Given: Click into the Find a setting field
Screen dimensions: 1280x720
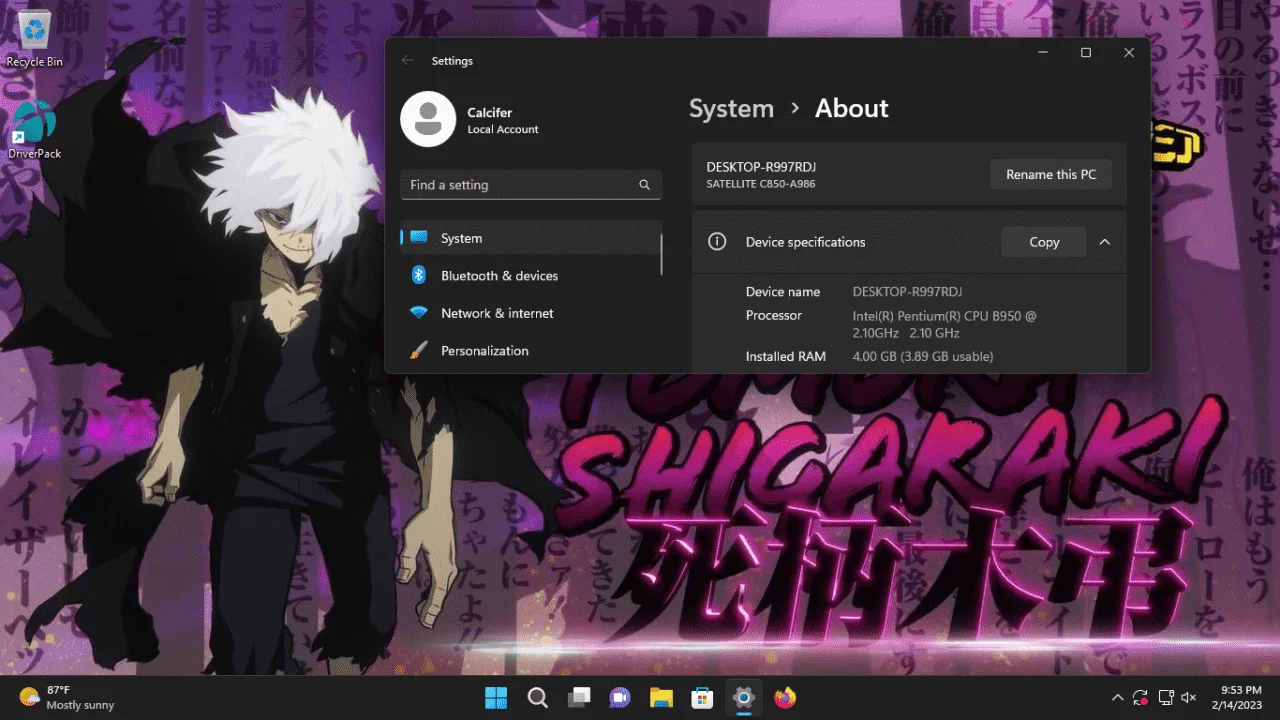Looking at the screenshot, I should coord(531,185).
